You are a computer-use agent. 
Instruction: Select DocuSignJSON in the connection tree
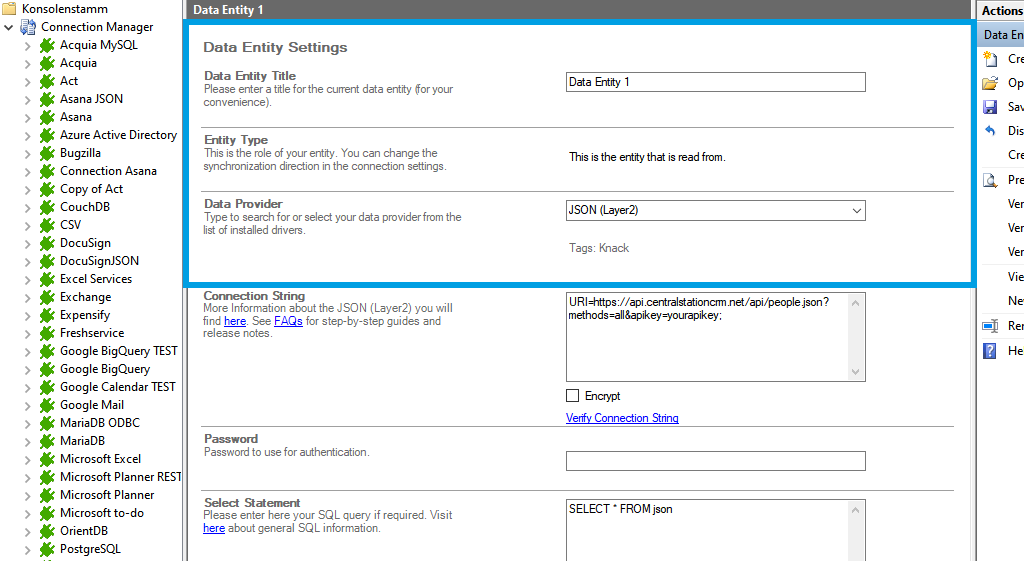[x=99, y=261]
